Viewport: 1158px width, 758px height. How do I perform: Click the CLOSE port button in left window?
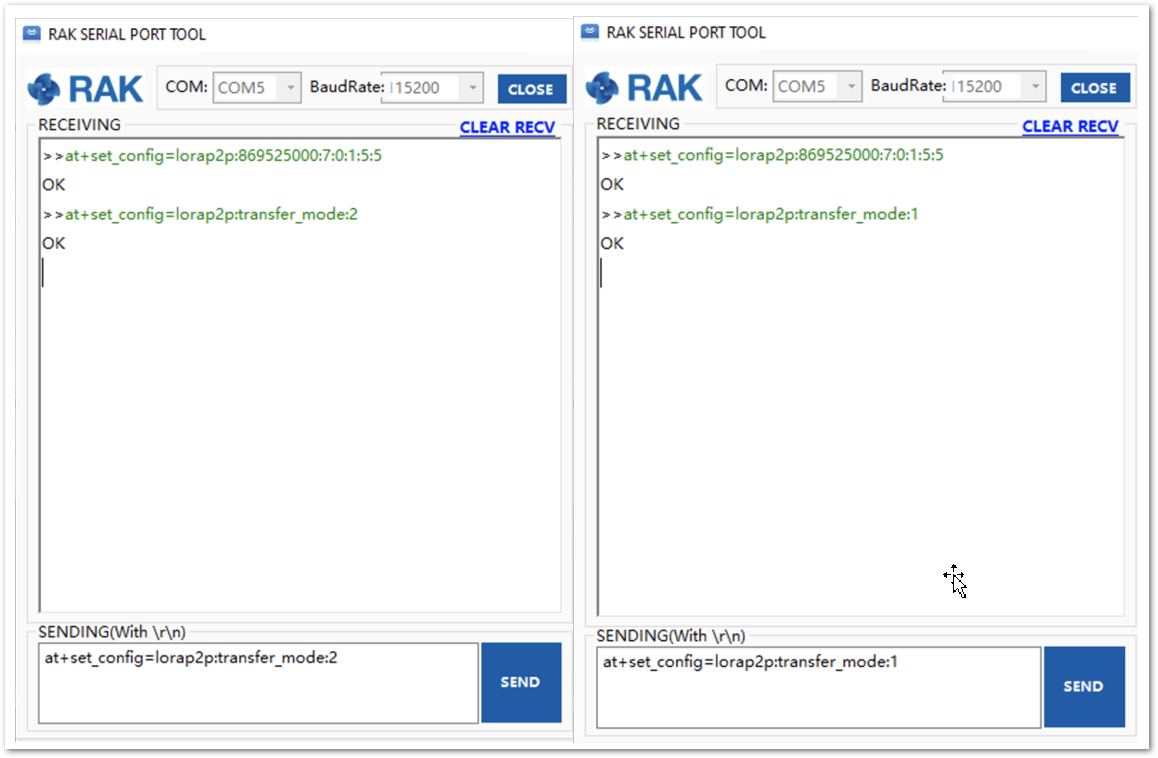(531, 89)
